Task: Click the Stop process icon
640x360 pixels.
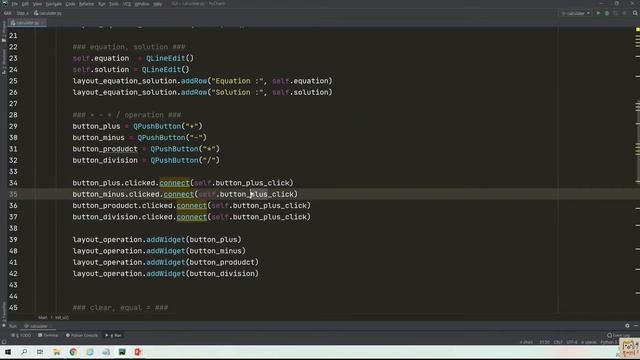Action: click(x=624, y=13)
